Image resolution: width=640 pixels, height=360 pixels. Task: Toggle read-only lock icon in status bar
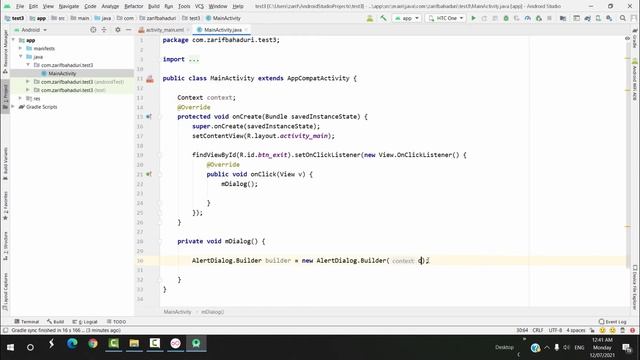pos(592,330)
